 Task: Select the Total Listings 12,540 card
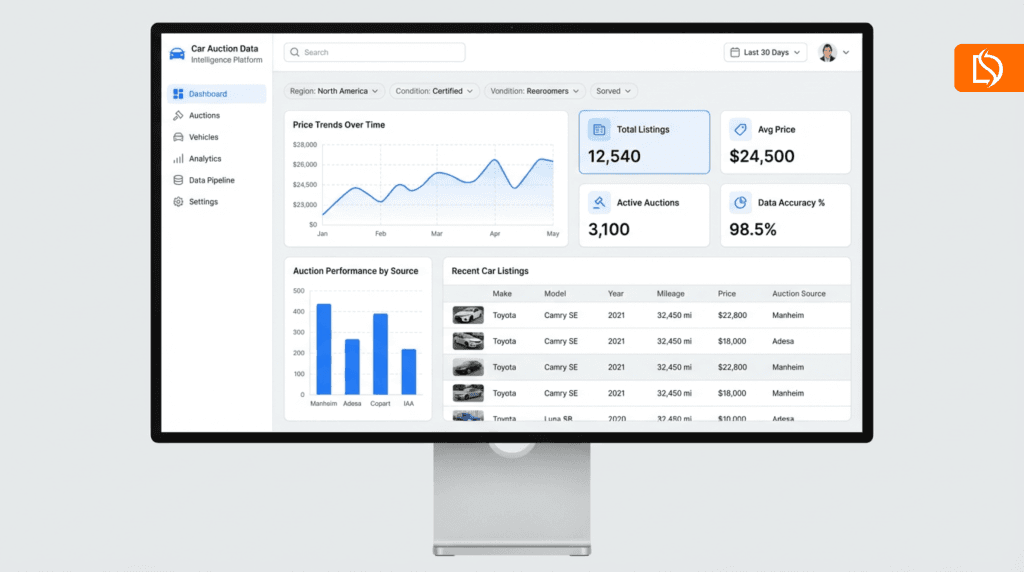(x=644, y=142)
